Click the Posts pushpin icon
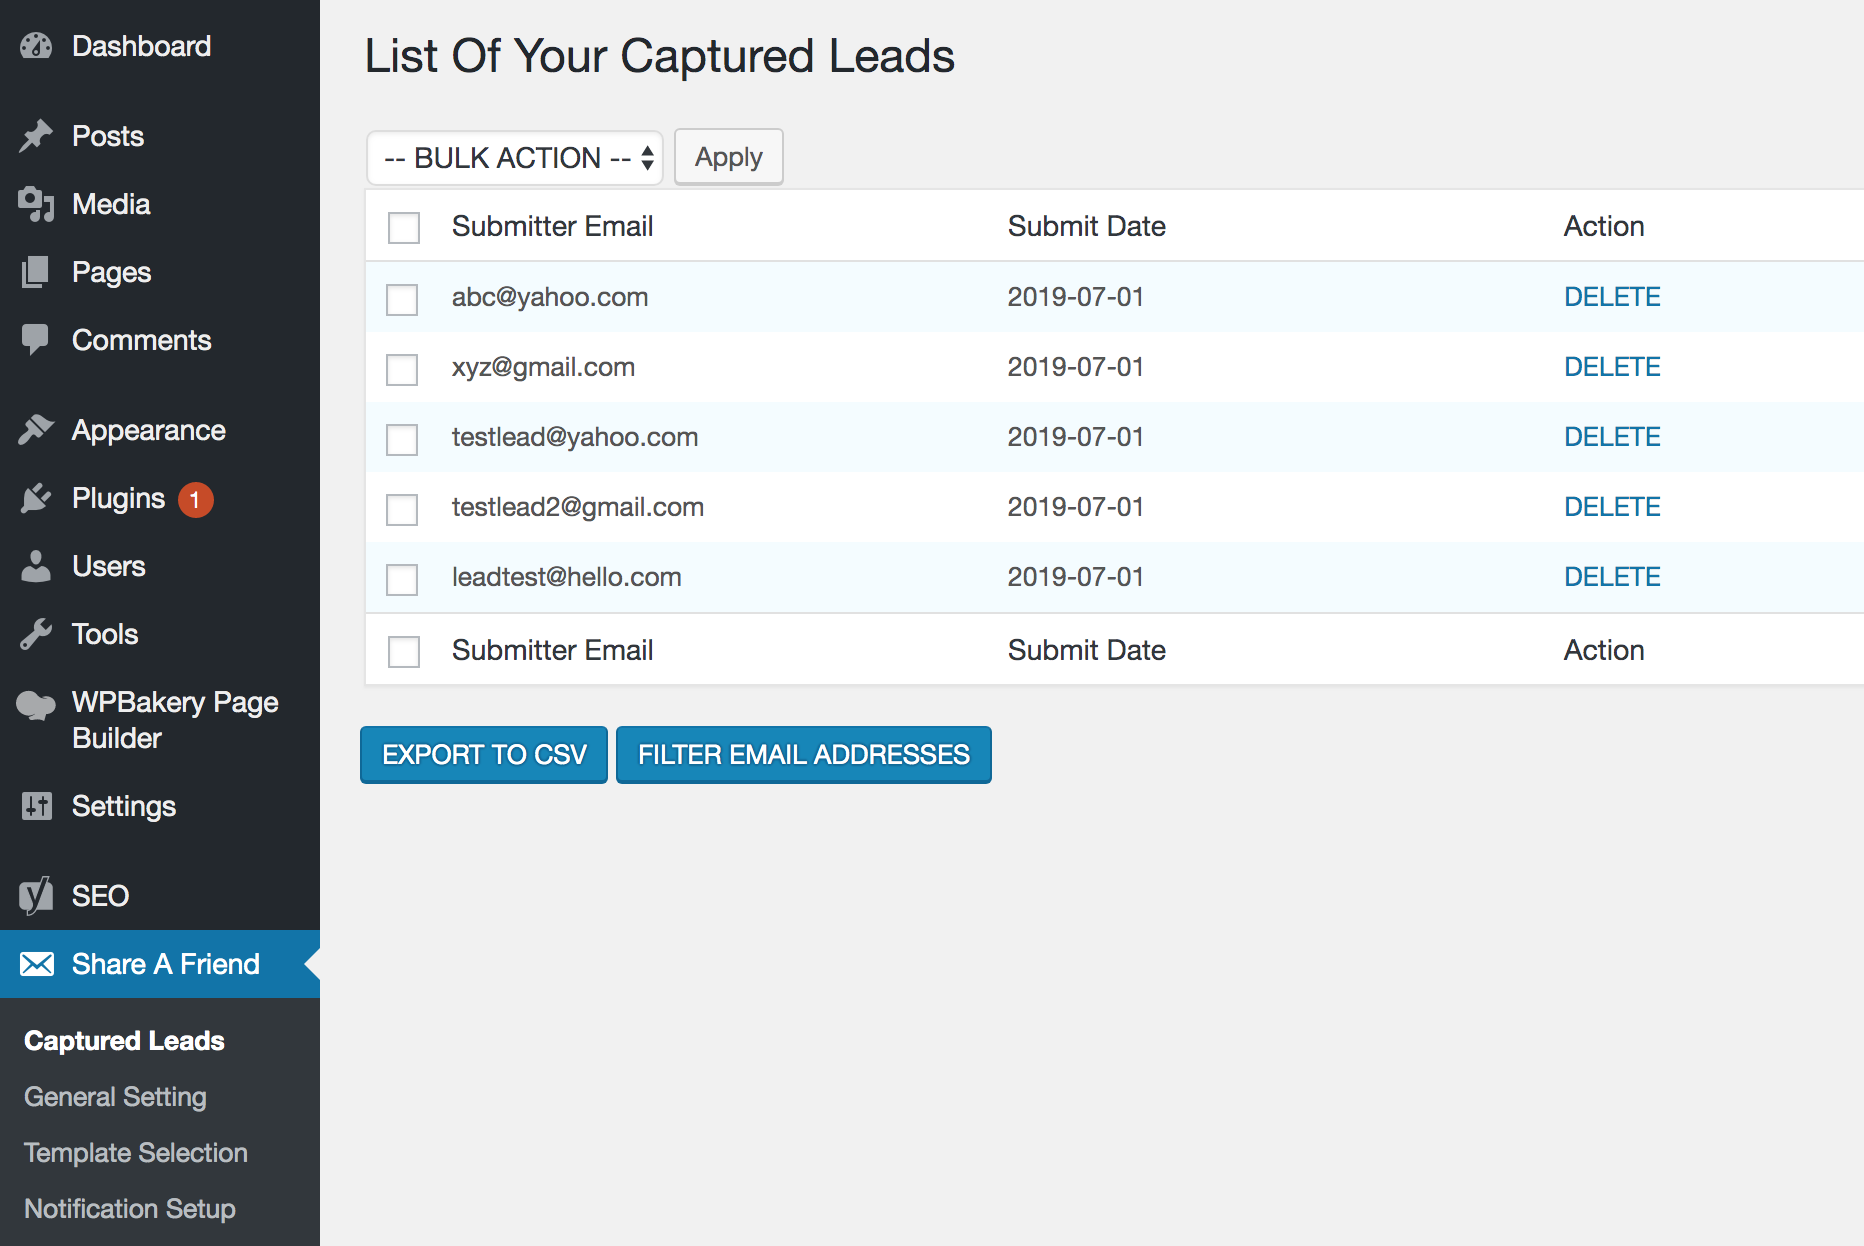 [x=36, y=136]
